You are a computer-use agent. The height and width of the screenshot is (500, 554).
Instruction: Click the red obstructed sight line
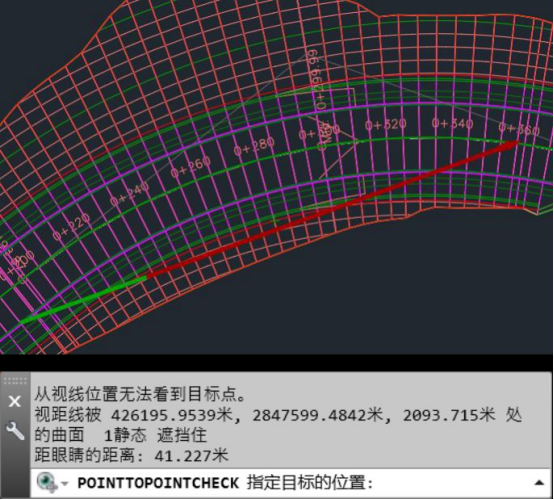pyautogui.click(x=332, y=208)
